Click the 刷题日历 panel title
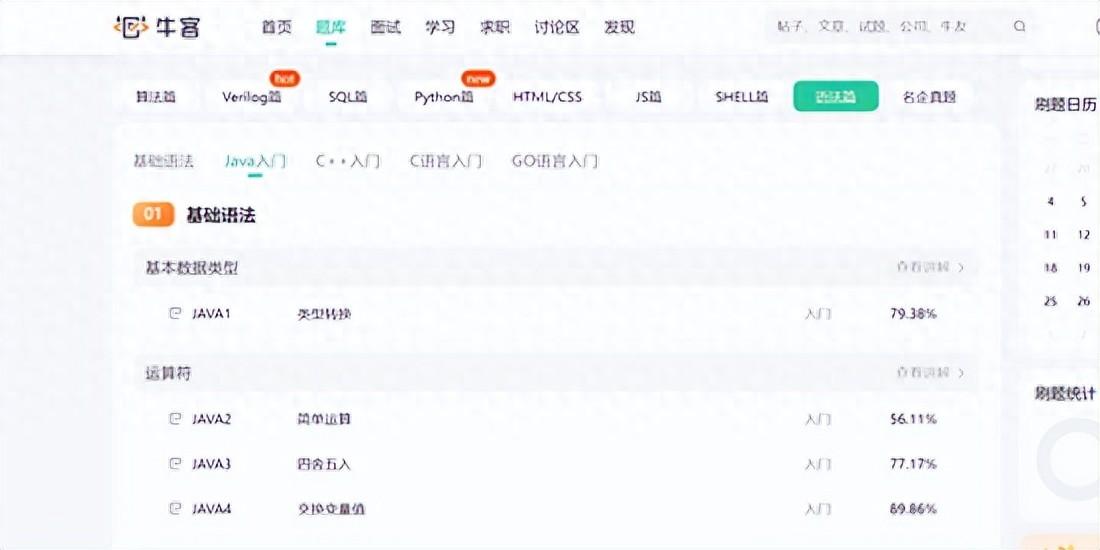The width and height of the screenshot is (1100, 550). pos(1066,105)
